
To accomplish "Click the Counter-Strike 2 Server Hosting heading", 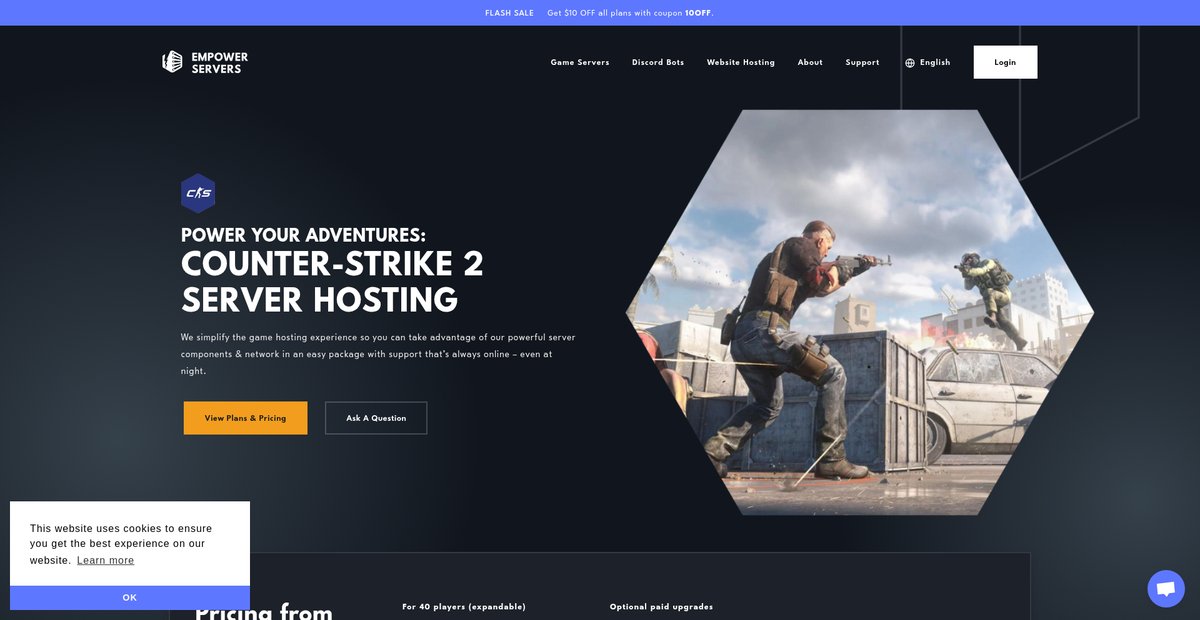I will click(332, 282).
